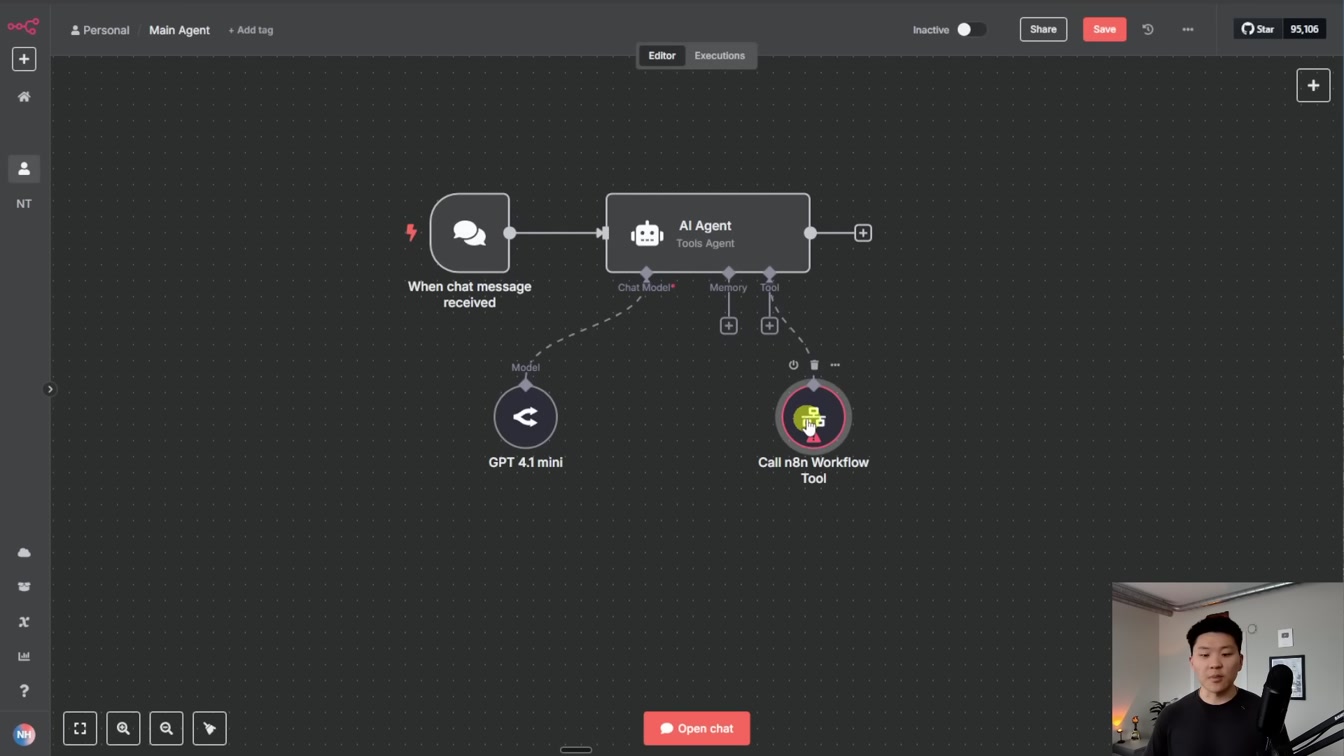Save the workflow
The image size is (1344, 756).
(1104, 29)
